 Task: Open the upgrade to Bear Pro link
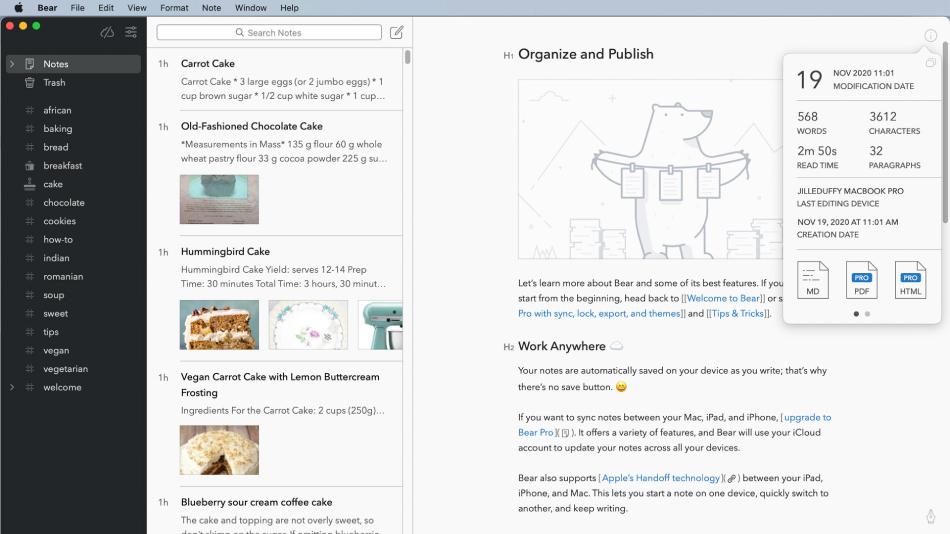pos(808,417)
